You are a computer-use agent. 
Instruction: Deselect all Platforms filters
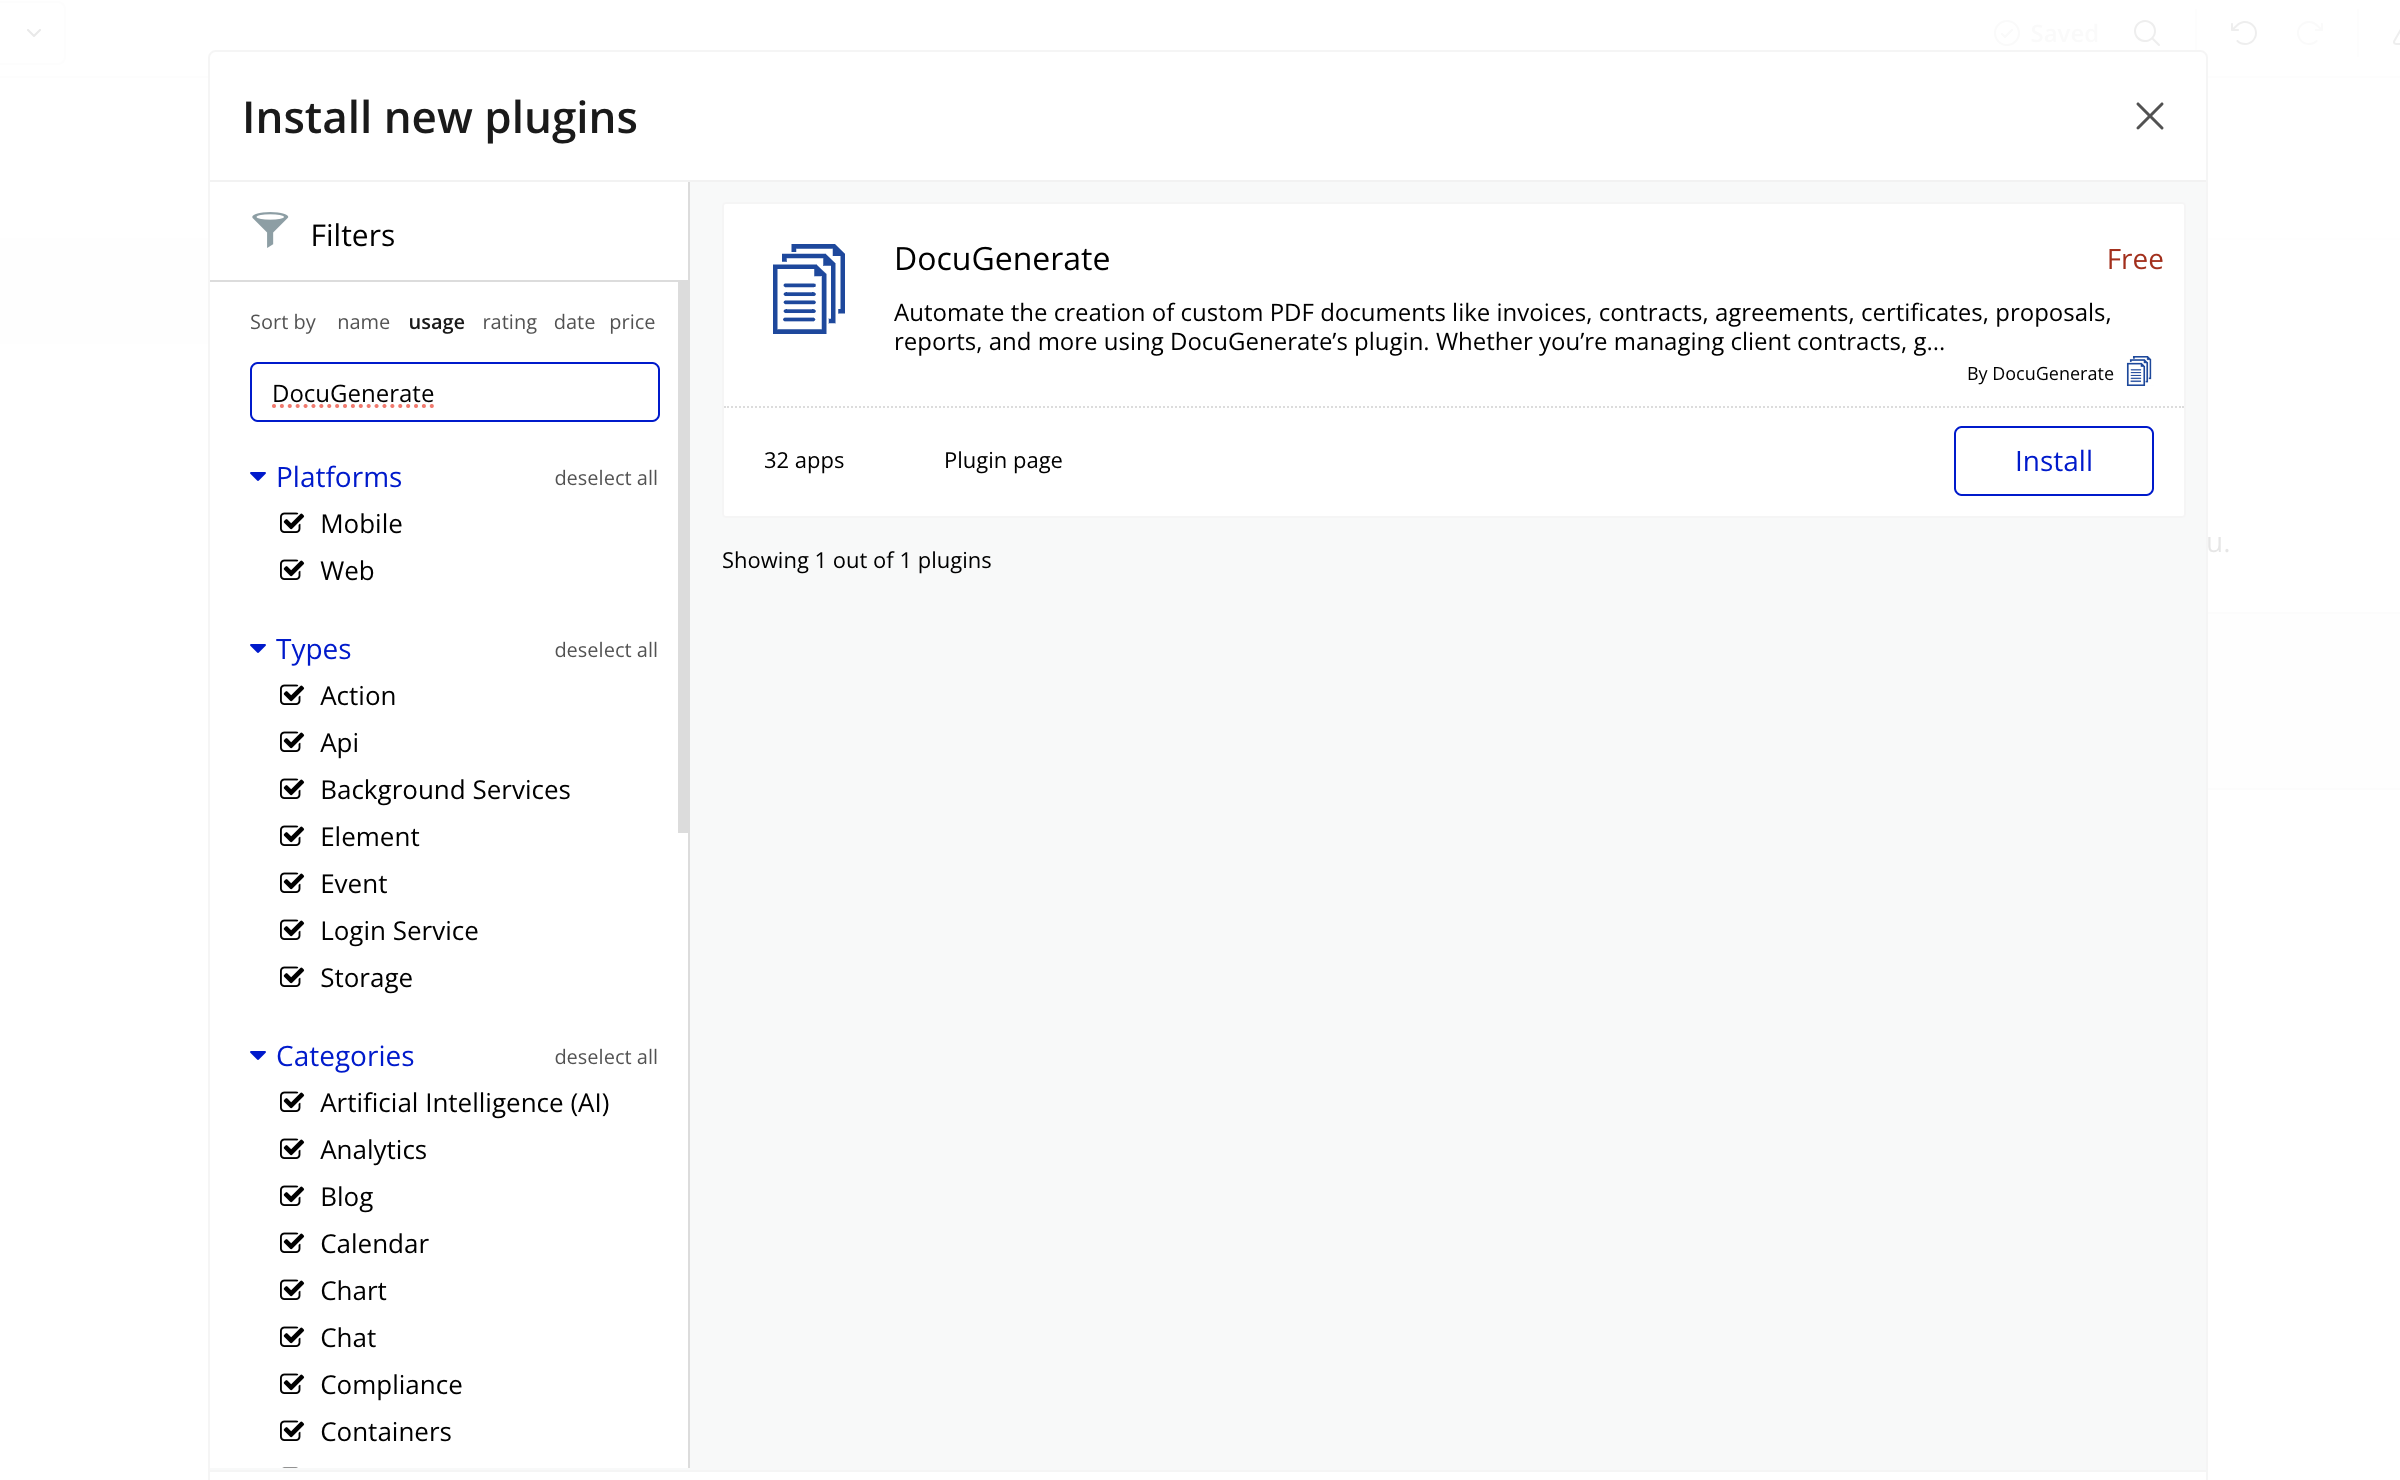click(x=606, y=478)
